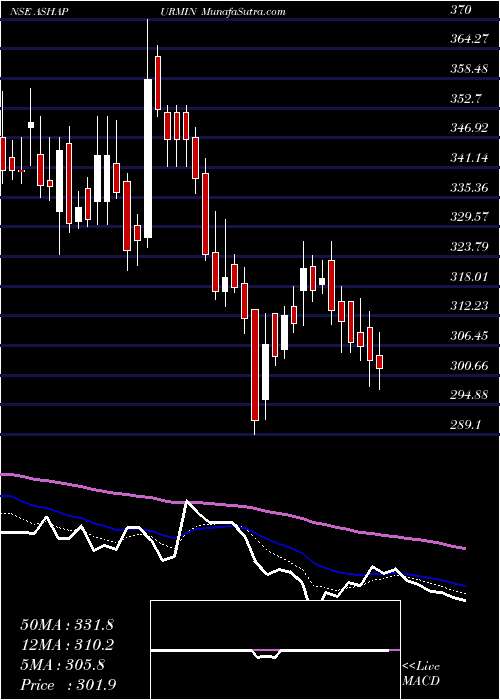Click the 329.57 price axis label
500x700 pixels.
(x=467, y=217)
